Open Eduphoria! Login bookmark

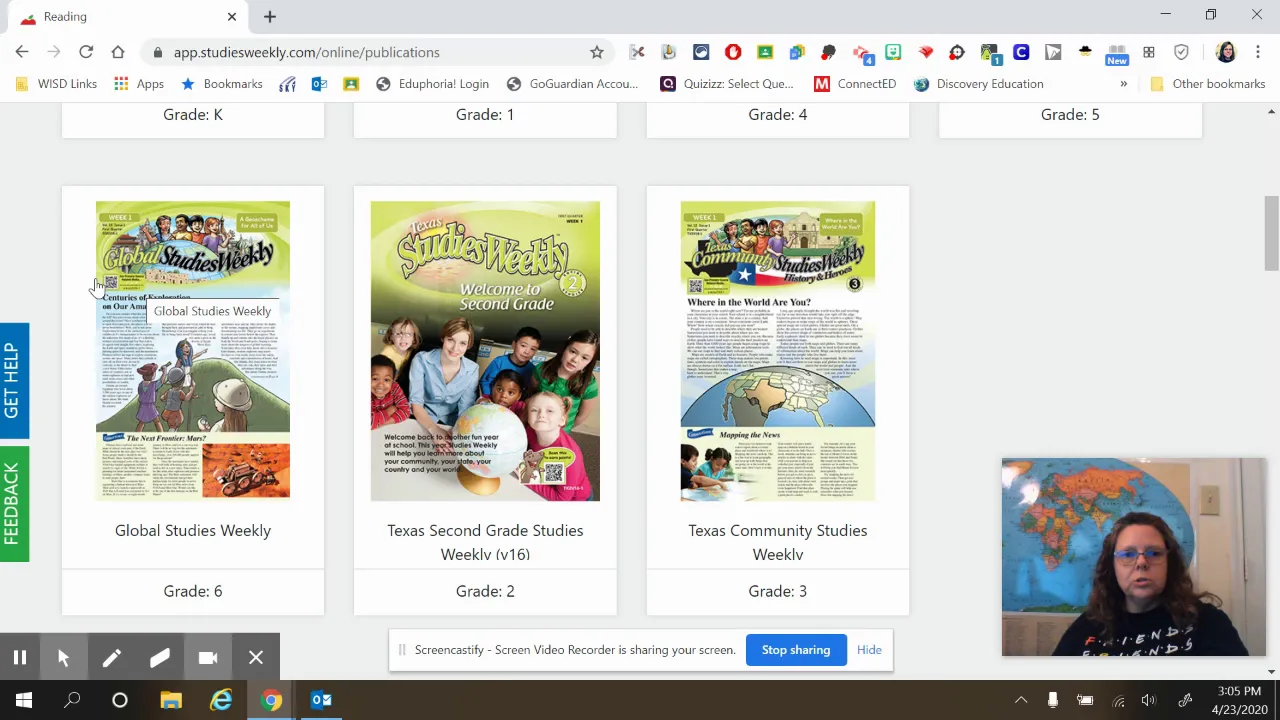pos(432,84)
